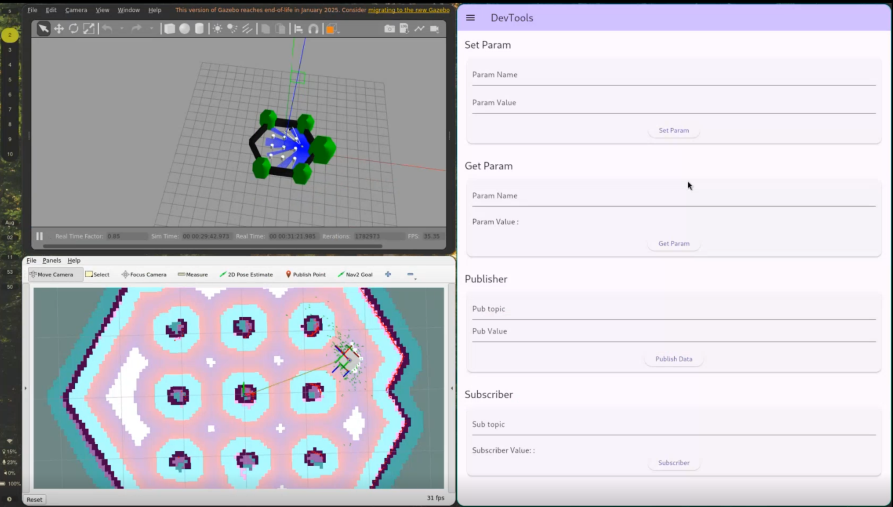Screen dimensions: 893x507
Task: Open the Panels menu in RViz
Action: point(51,260)
